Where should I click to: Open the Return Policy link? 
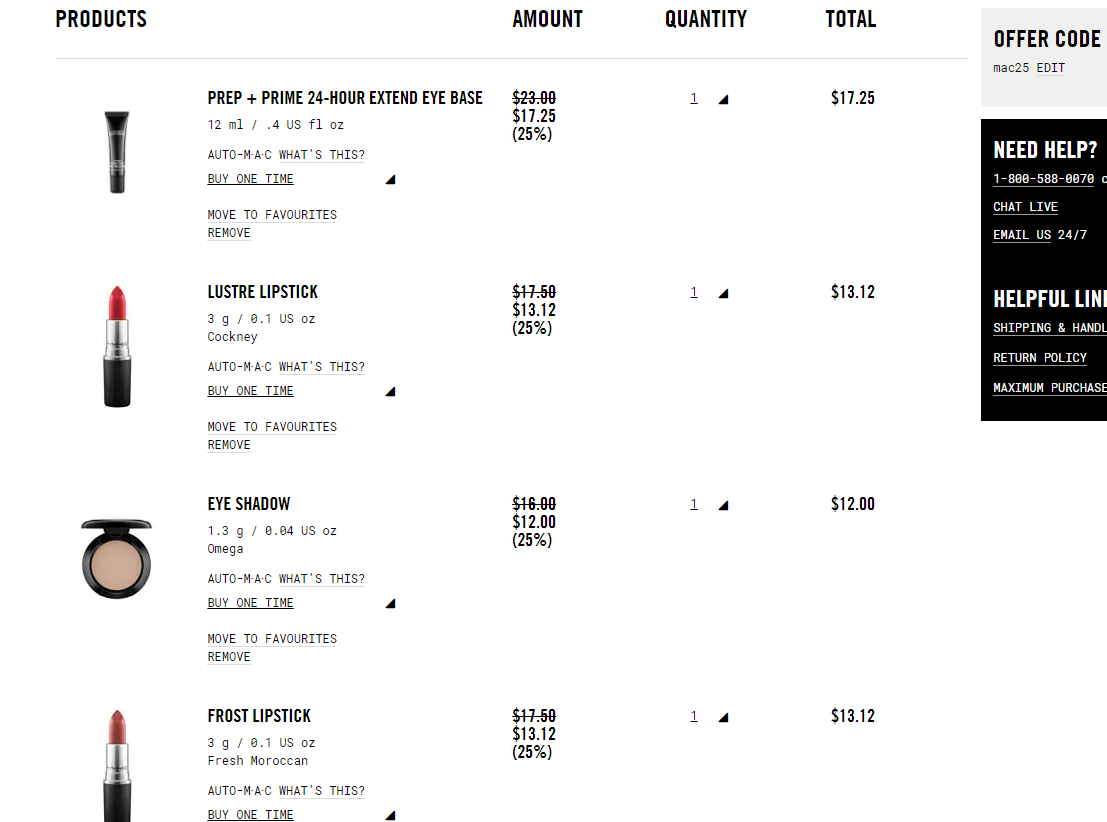pyautogui.click(x=1039, y=358)
